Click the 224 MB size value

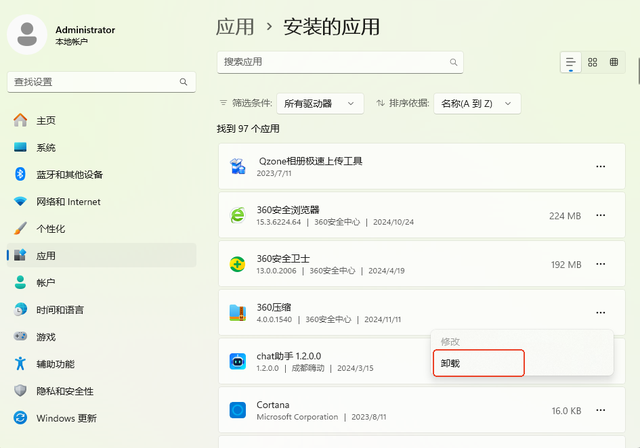click(x=565, y=216)
